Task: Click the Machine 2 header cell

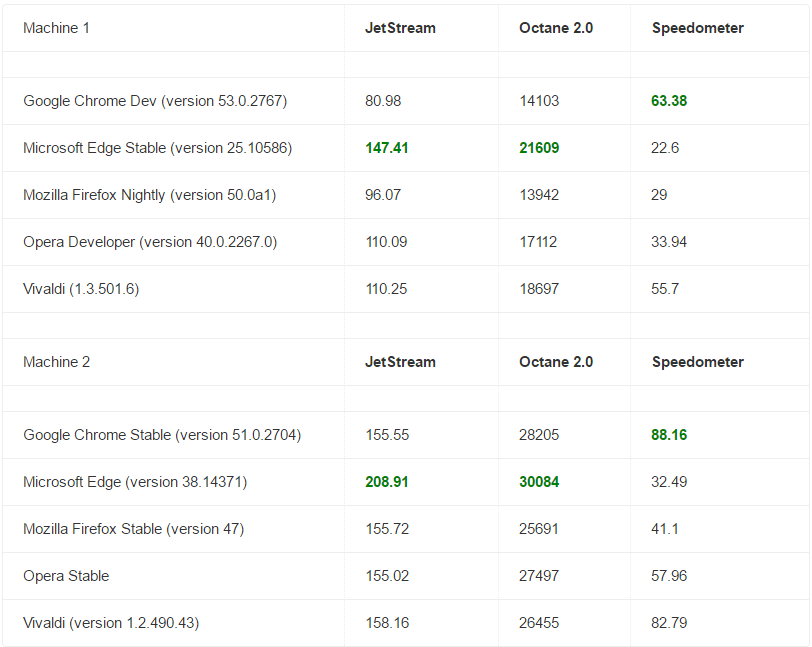Action: click(57, 362)
